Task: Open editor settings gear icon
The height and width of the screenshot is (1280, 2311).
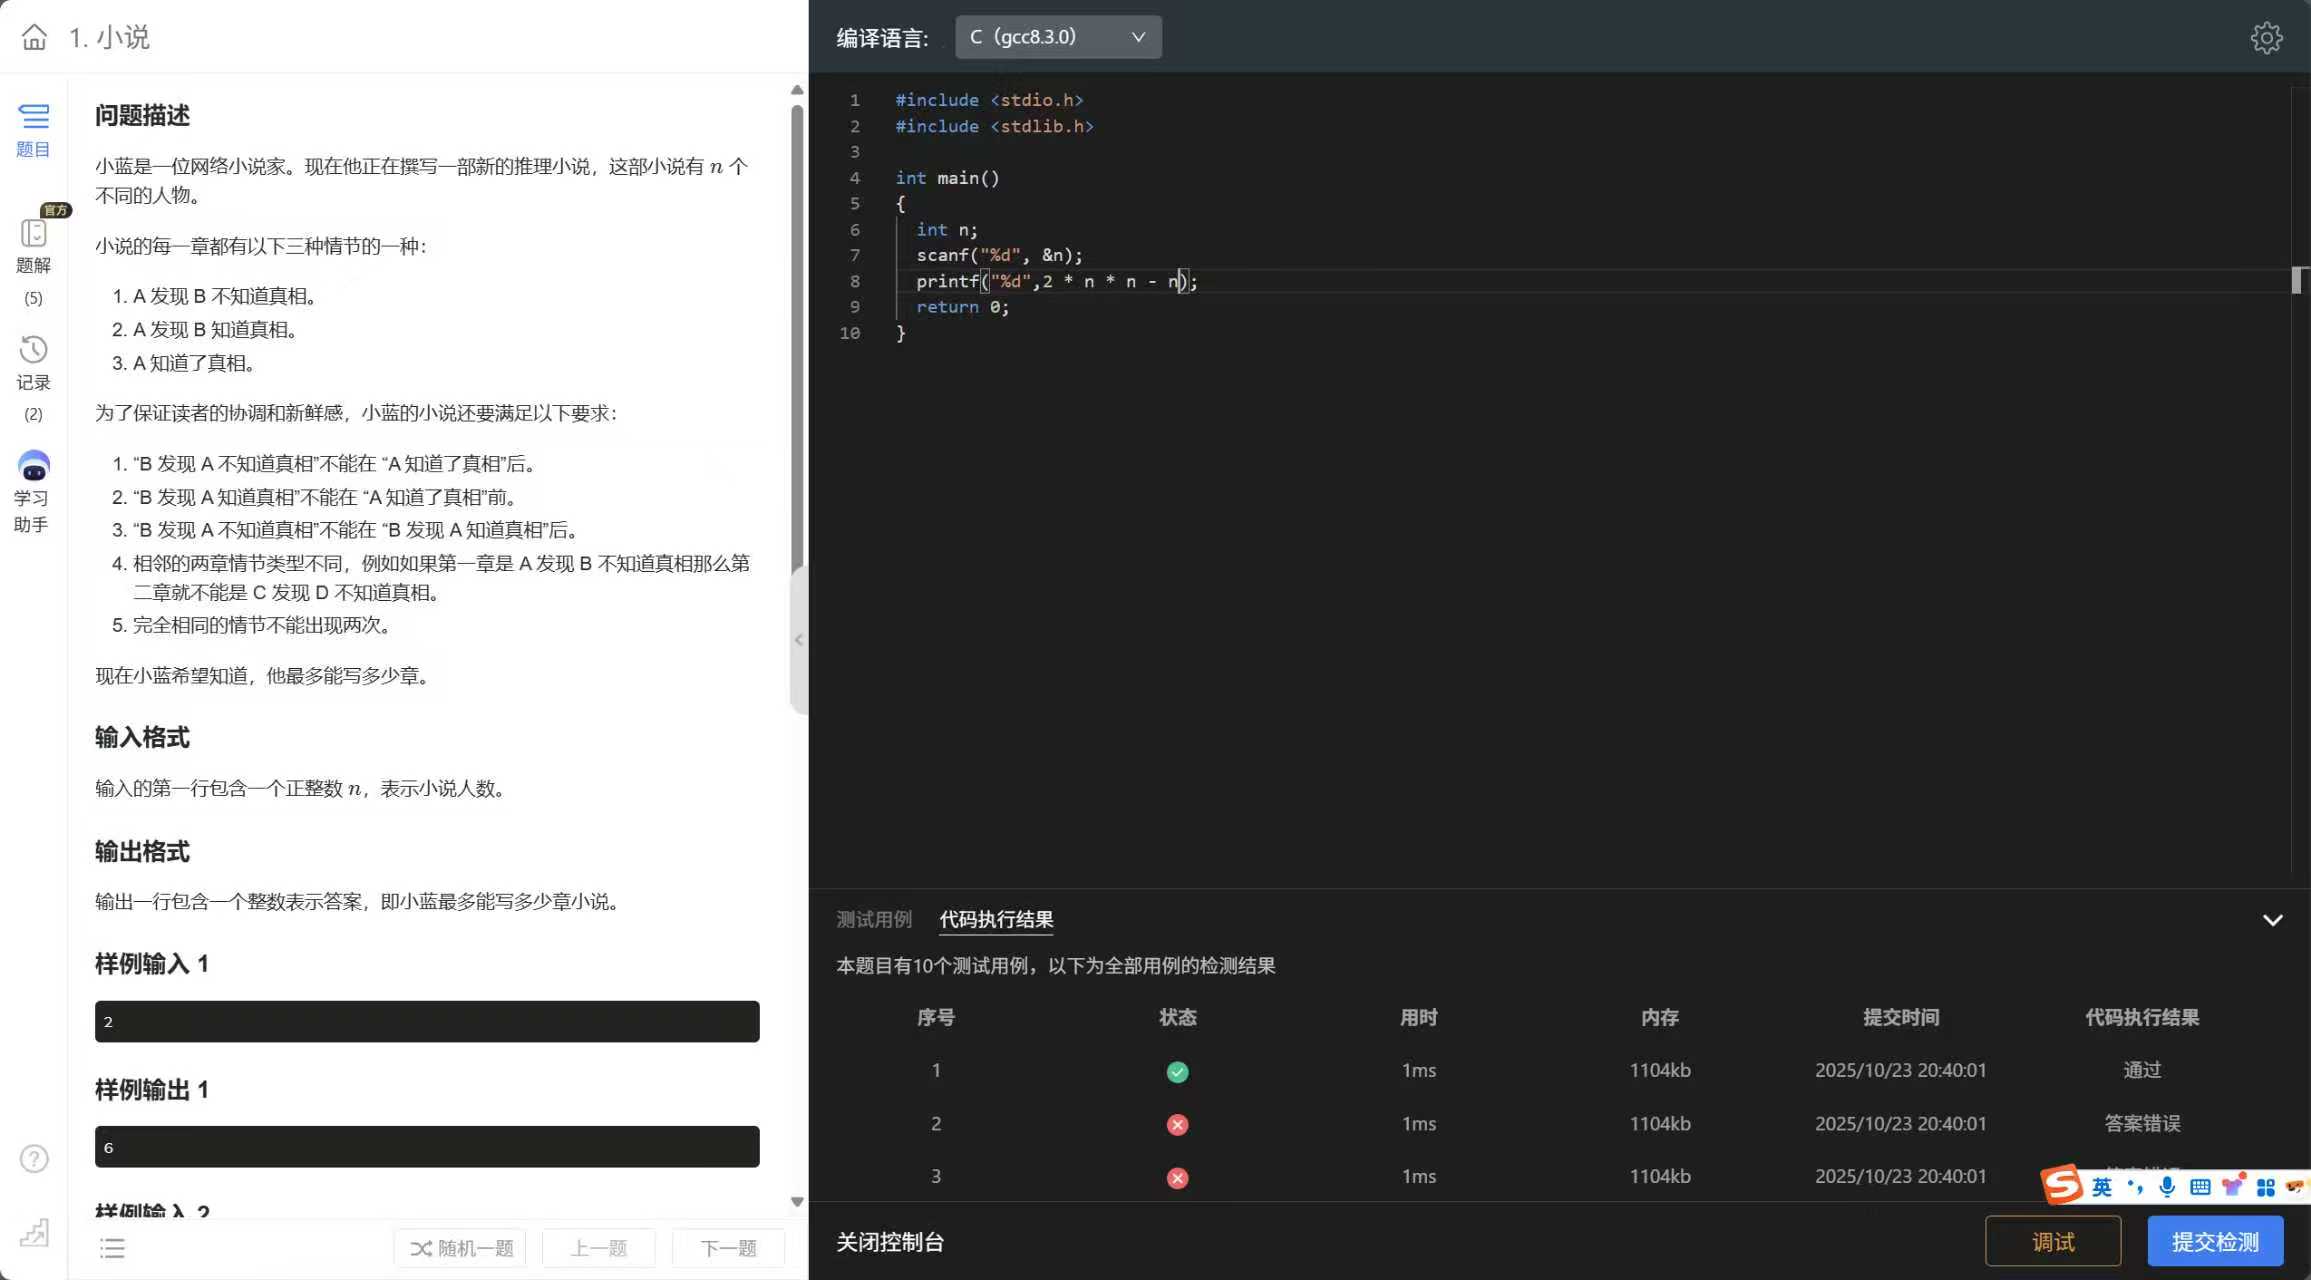Action: pos(2266,38)
